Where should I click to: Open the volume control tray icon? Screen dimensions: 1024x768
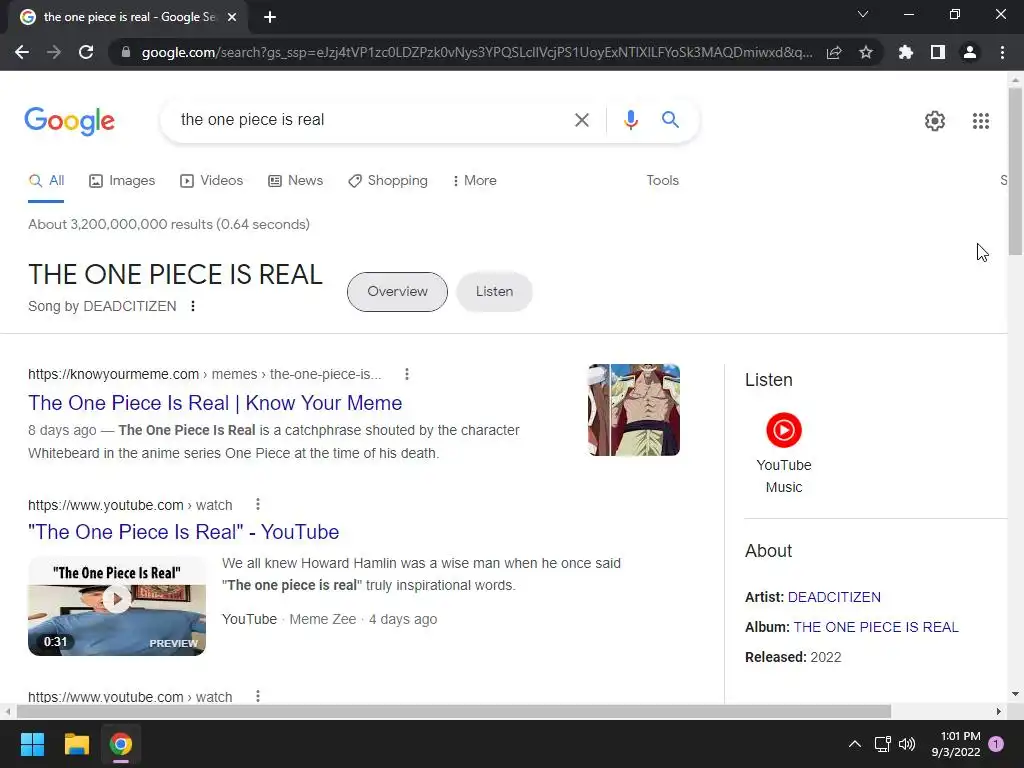click(907, 744)
